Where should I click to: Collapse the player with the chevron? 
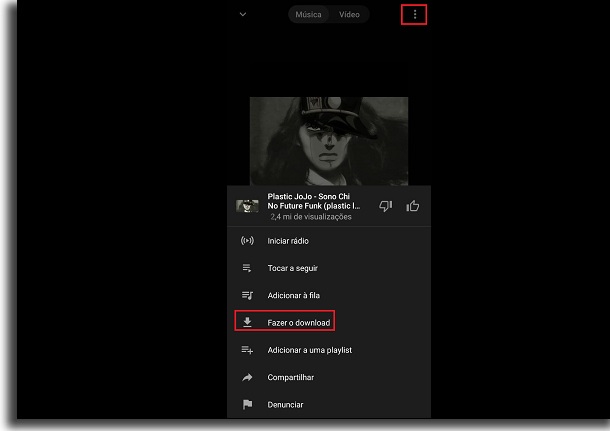[x=243, y=14]
